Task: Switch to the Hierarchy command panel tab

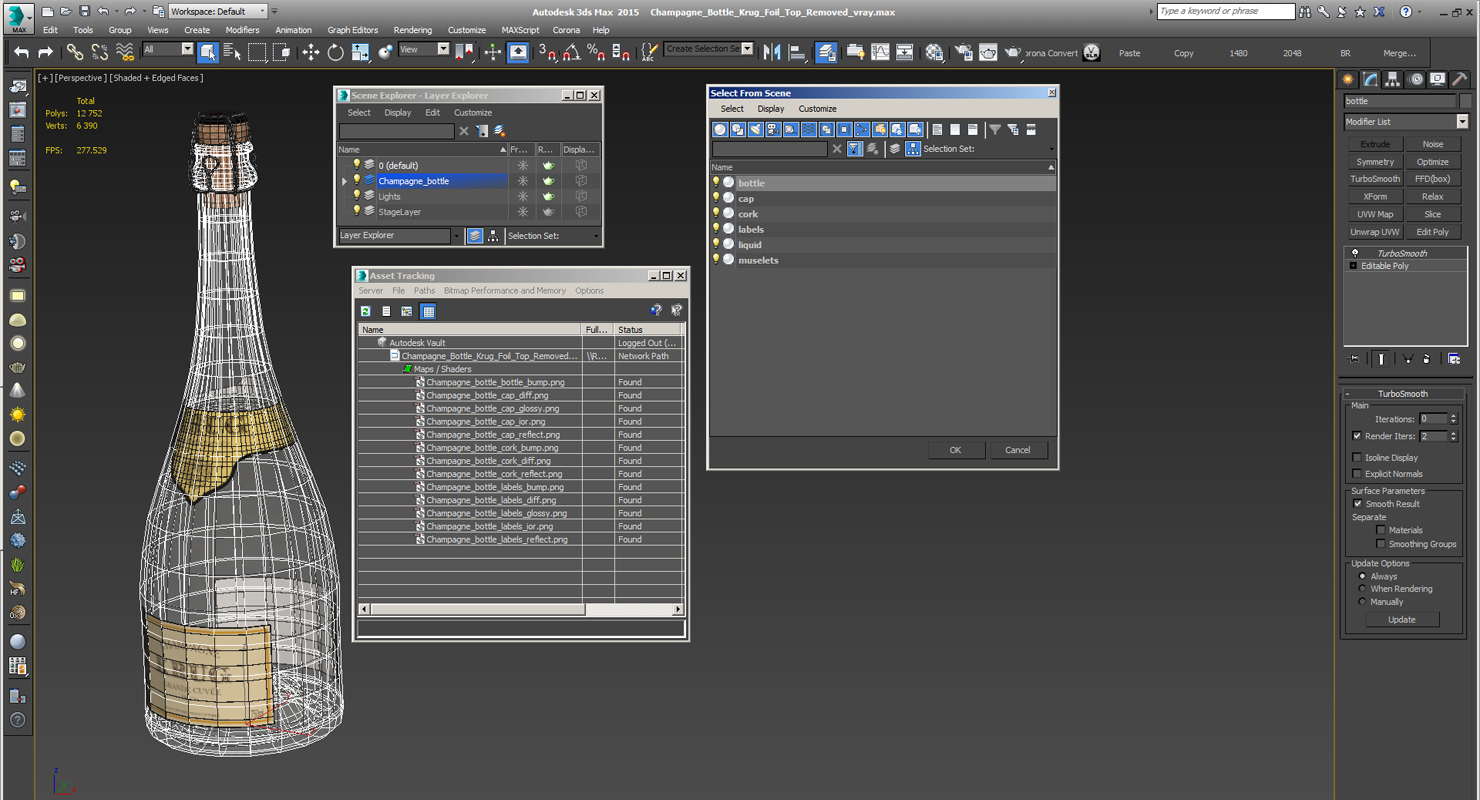Action: (1392, 79)
